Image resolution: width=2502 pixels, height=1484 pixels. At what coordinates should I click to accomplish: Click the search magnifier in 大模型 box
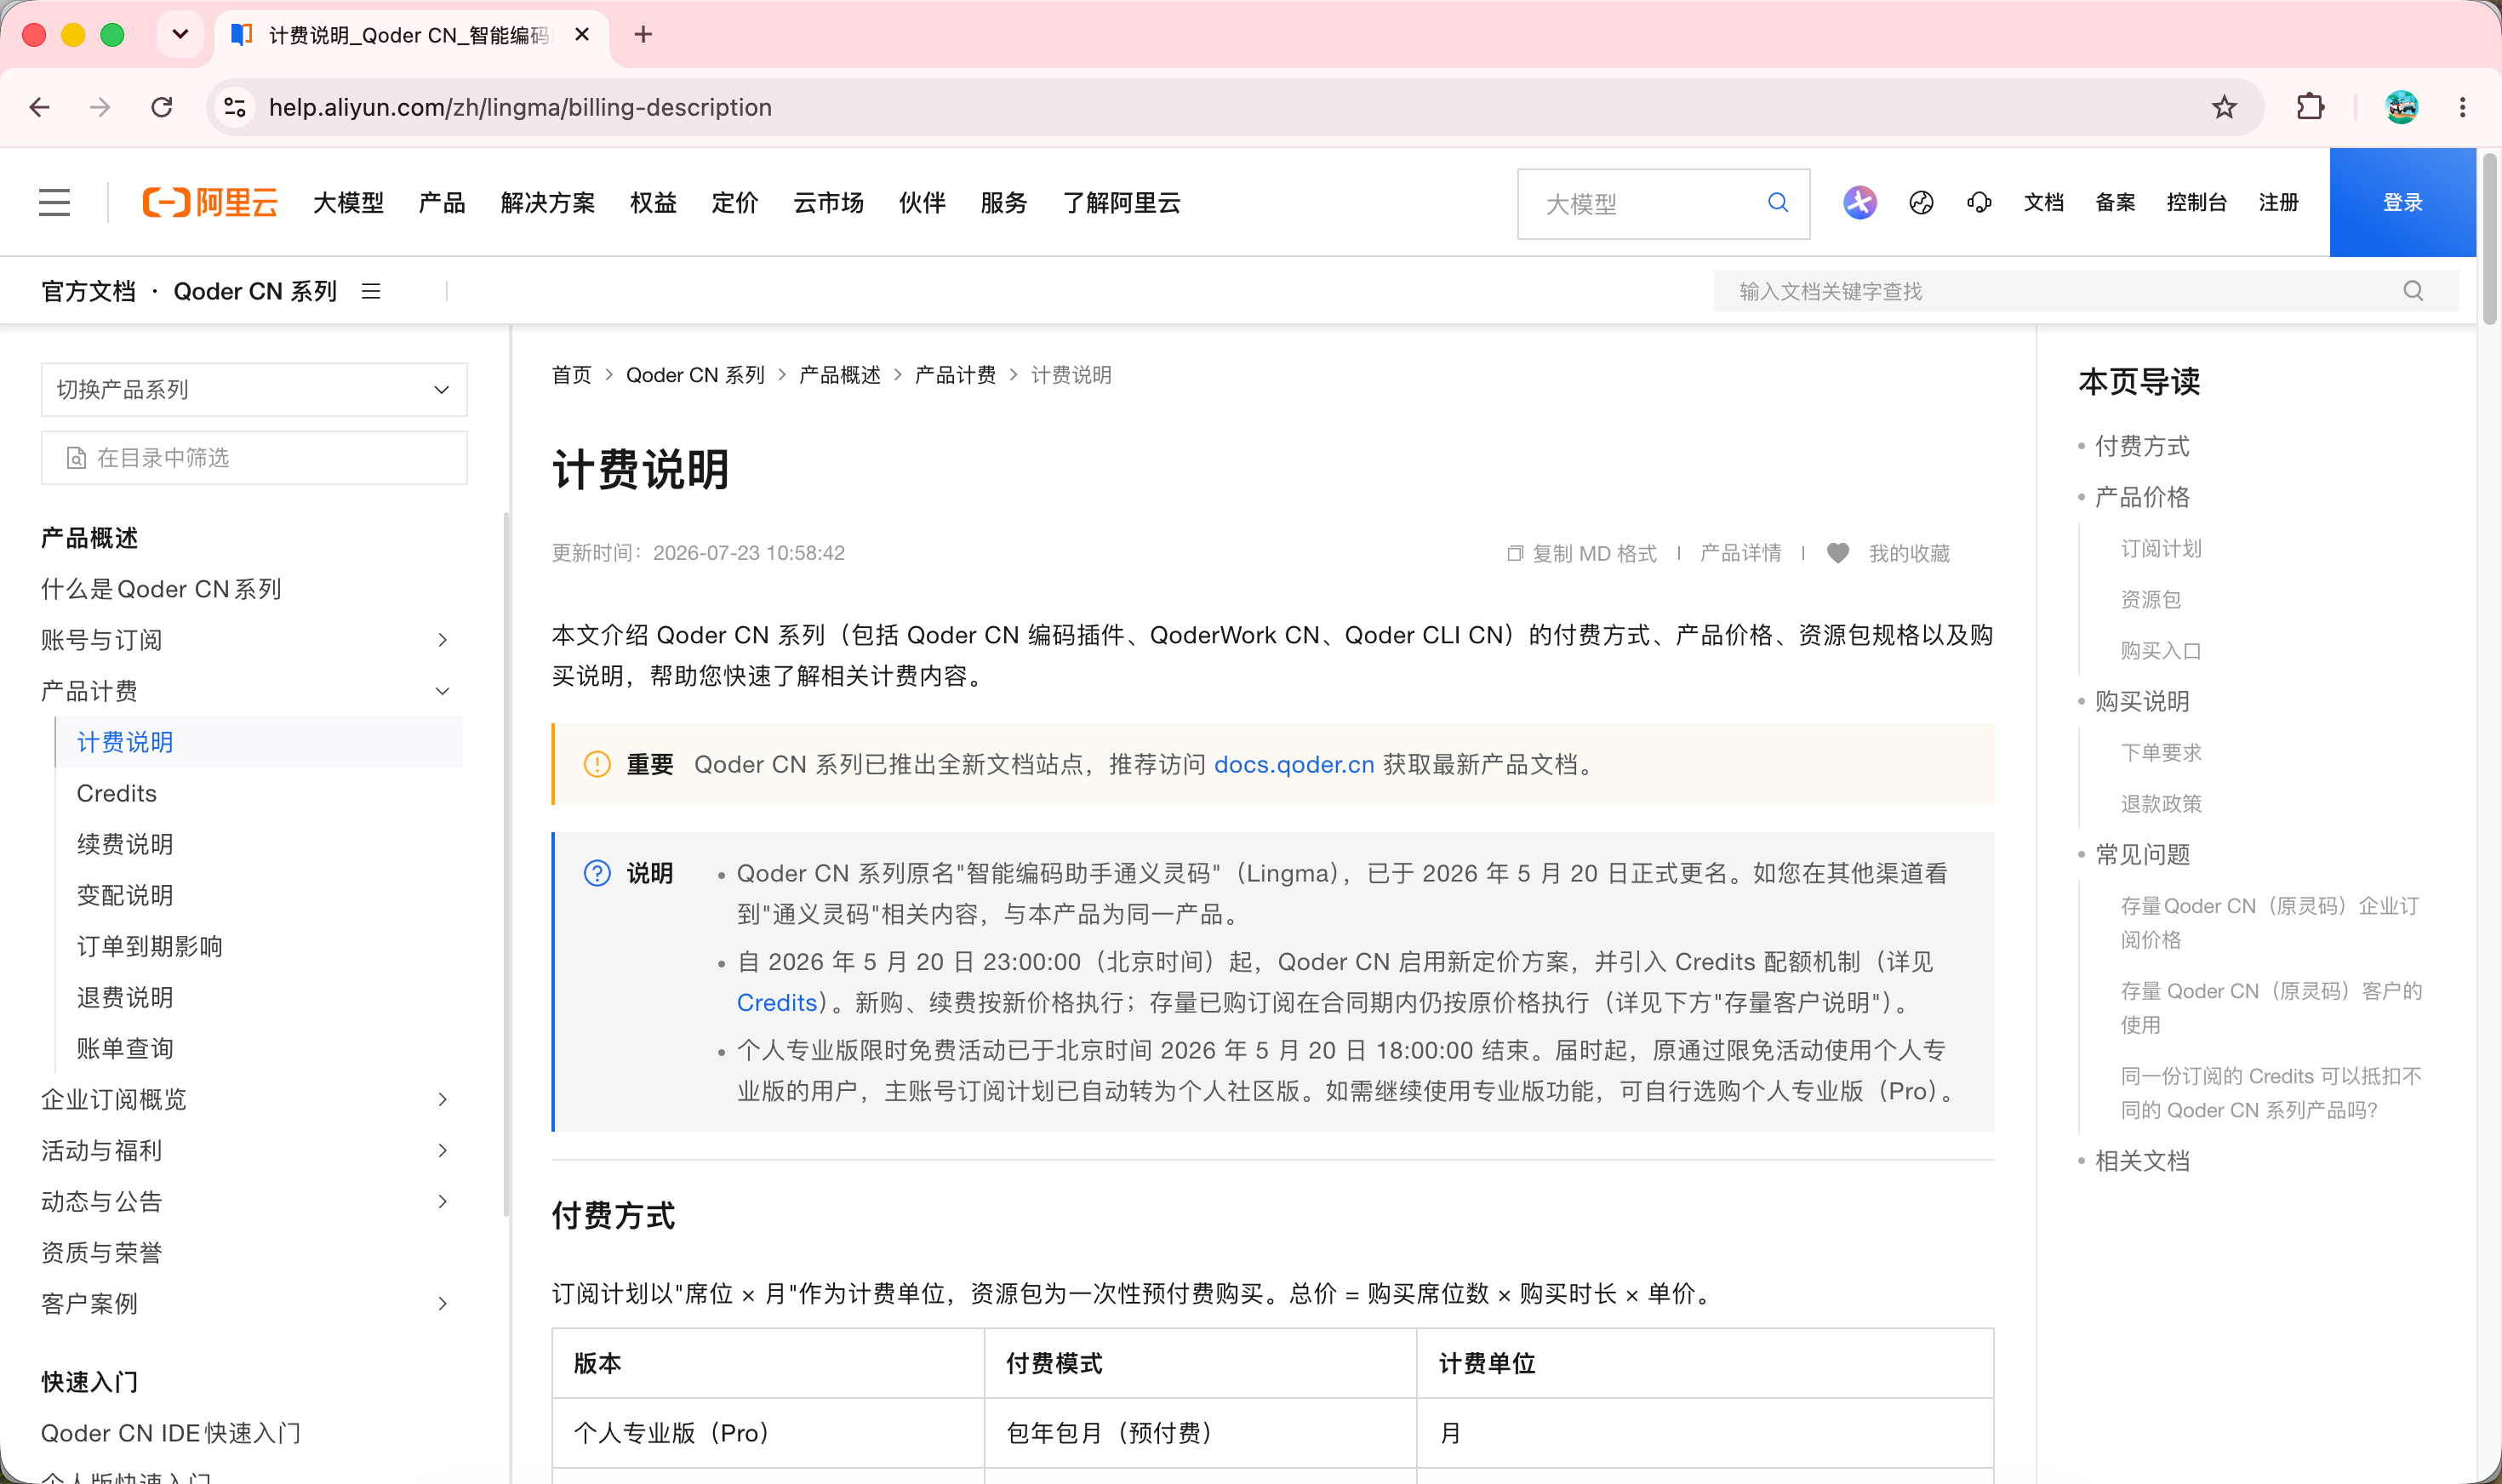coord(1777,203)
